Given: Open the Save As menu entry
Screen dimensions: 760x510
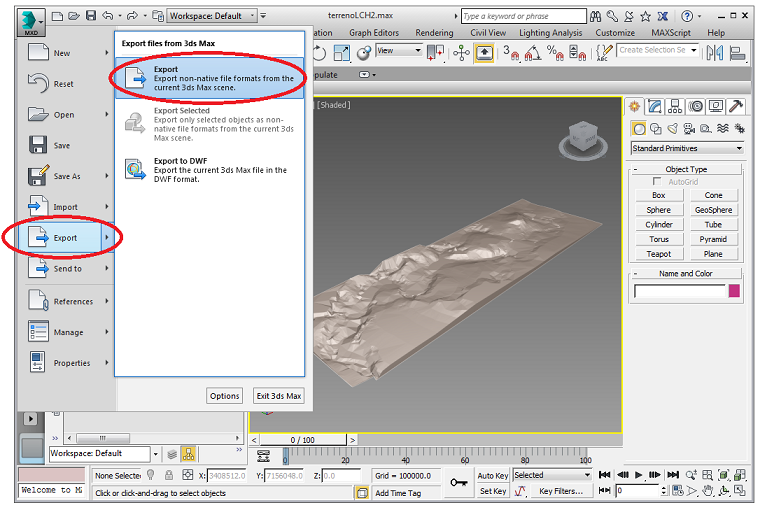Looking at the screenshot, I should coord(66,176).
